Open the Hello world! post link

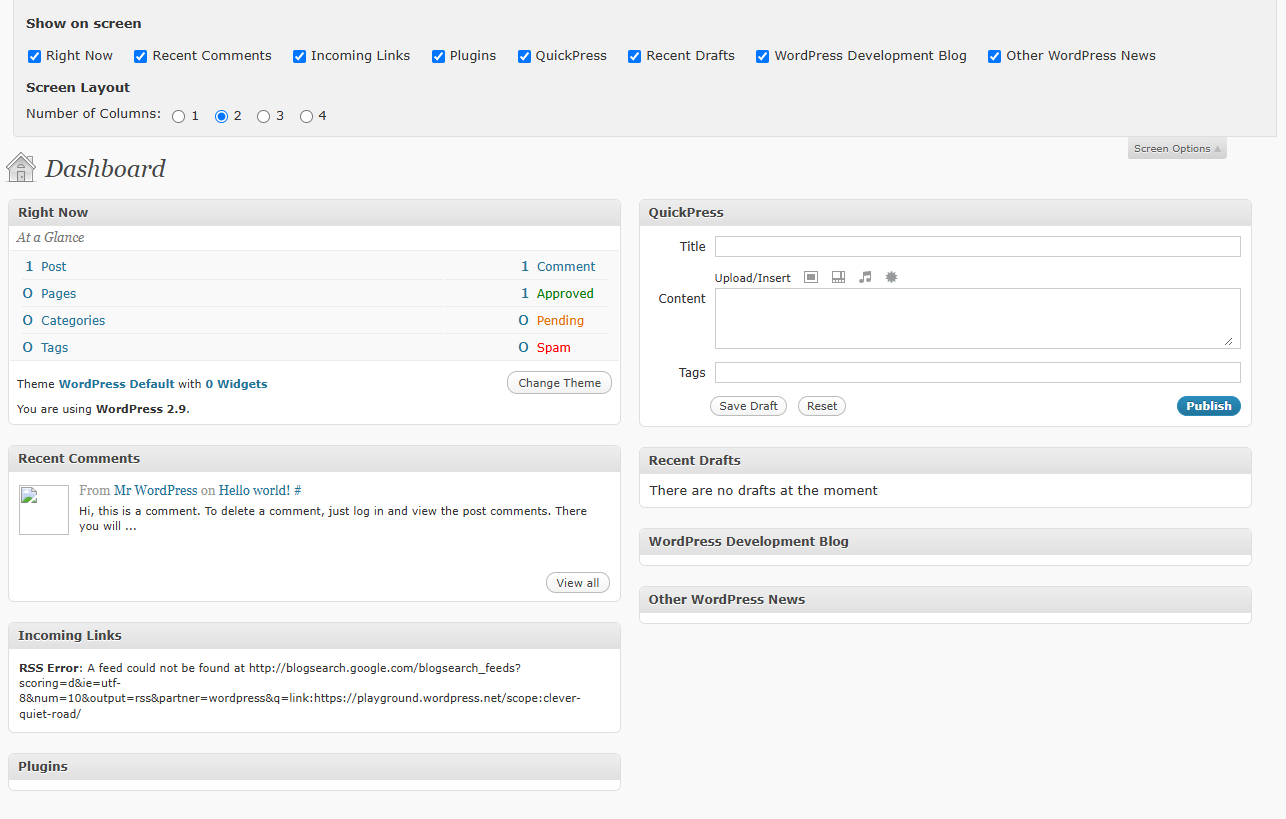254,491
